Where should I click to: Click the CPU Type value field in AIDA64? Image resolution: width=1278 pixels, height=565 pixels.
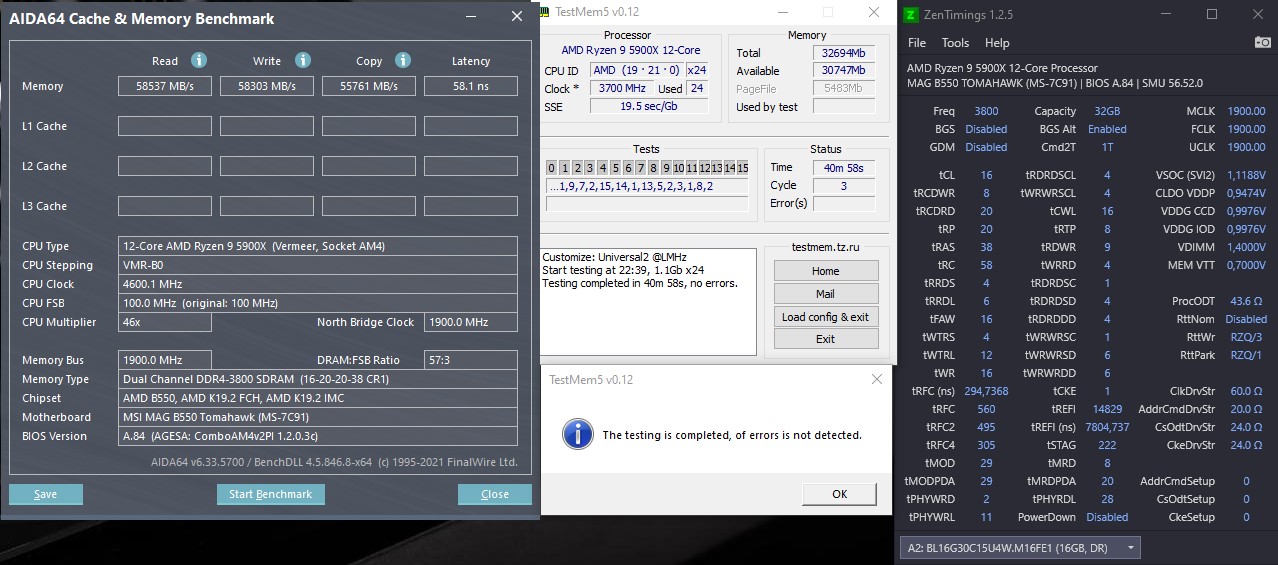318,246
